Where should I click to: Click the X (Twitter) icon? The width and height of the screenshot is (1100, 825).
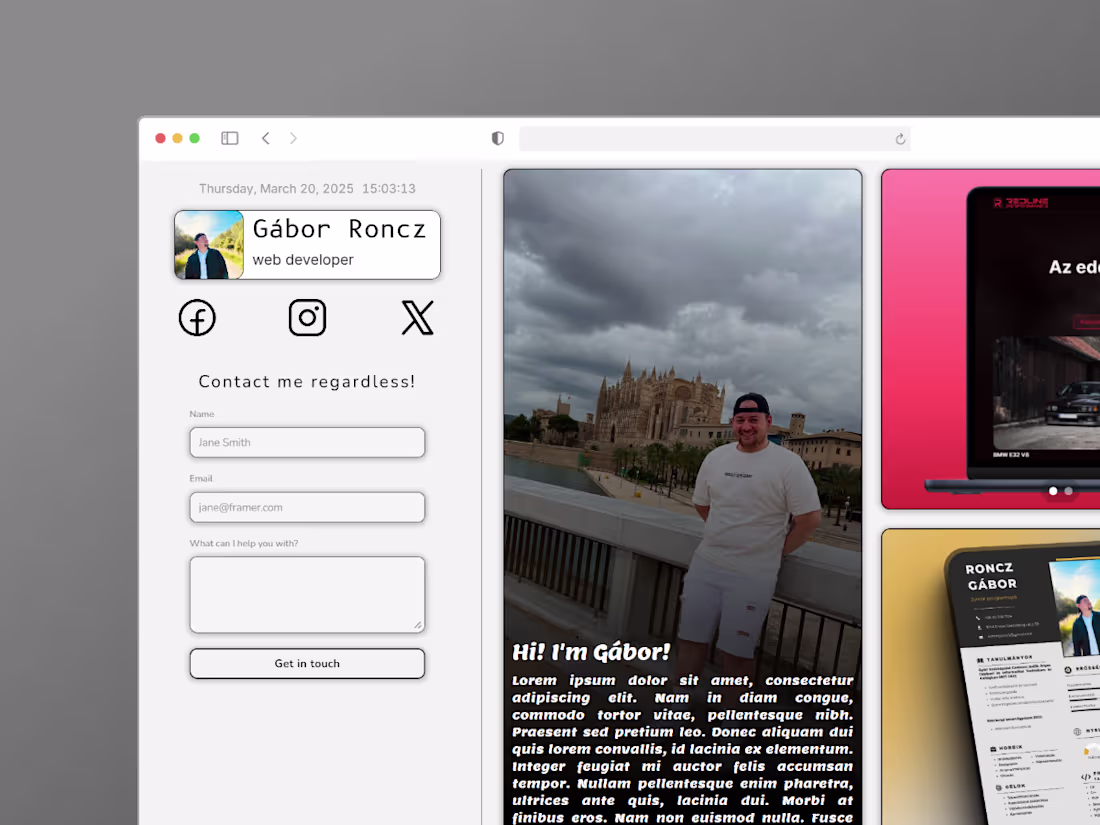(x=417, y=317)
